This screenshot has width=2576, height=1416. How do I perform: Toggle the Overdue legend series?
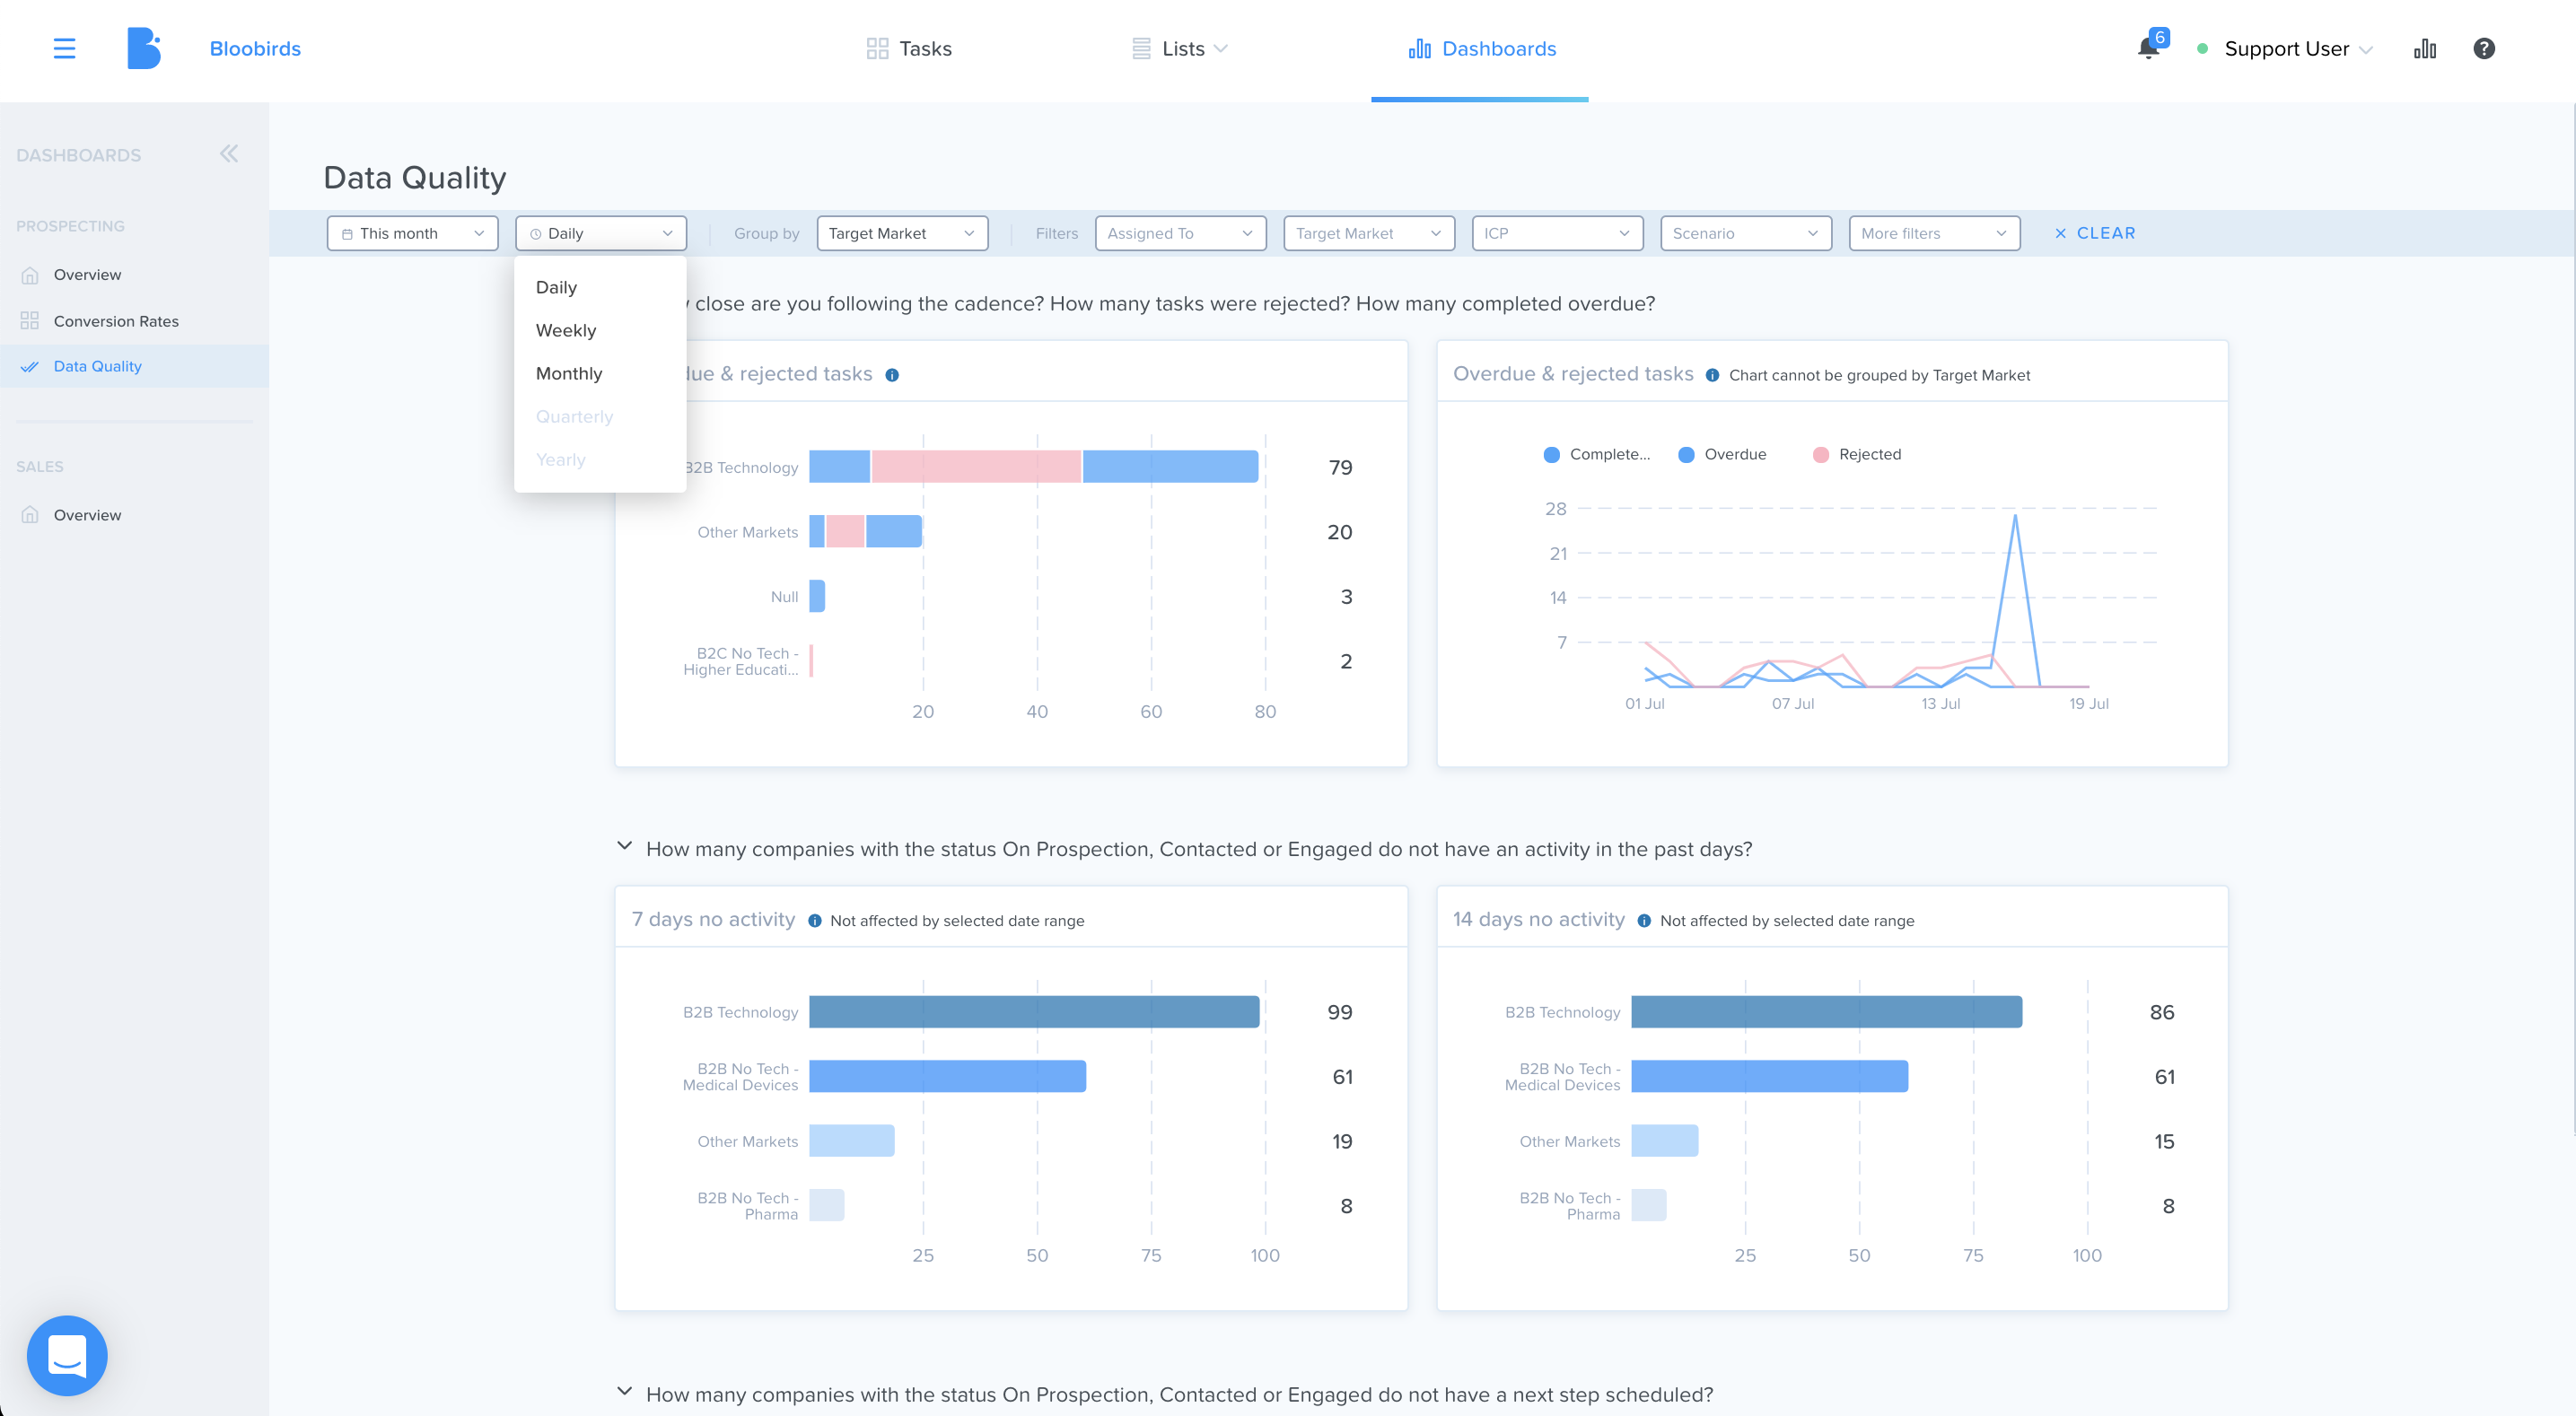point(1723,454)
